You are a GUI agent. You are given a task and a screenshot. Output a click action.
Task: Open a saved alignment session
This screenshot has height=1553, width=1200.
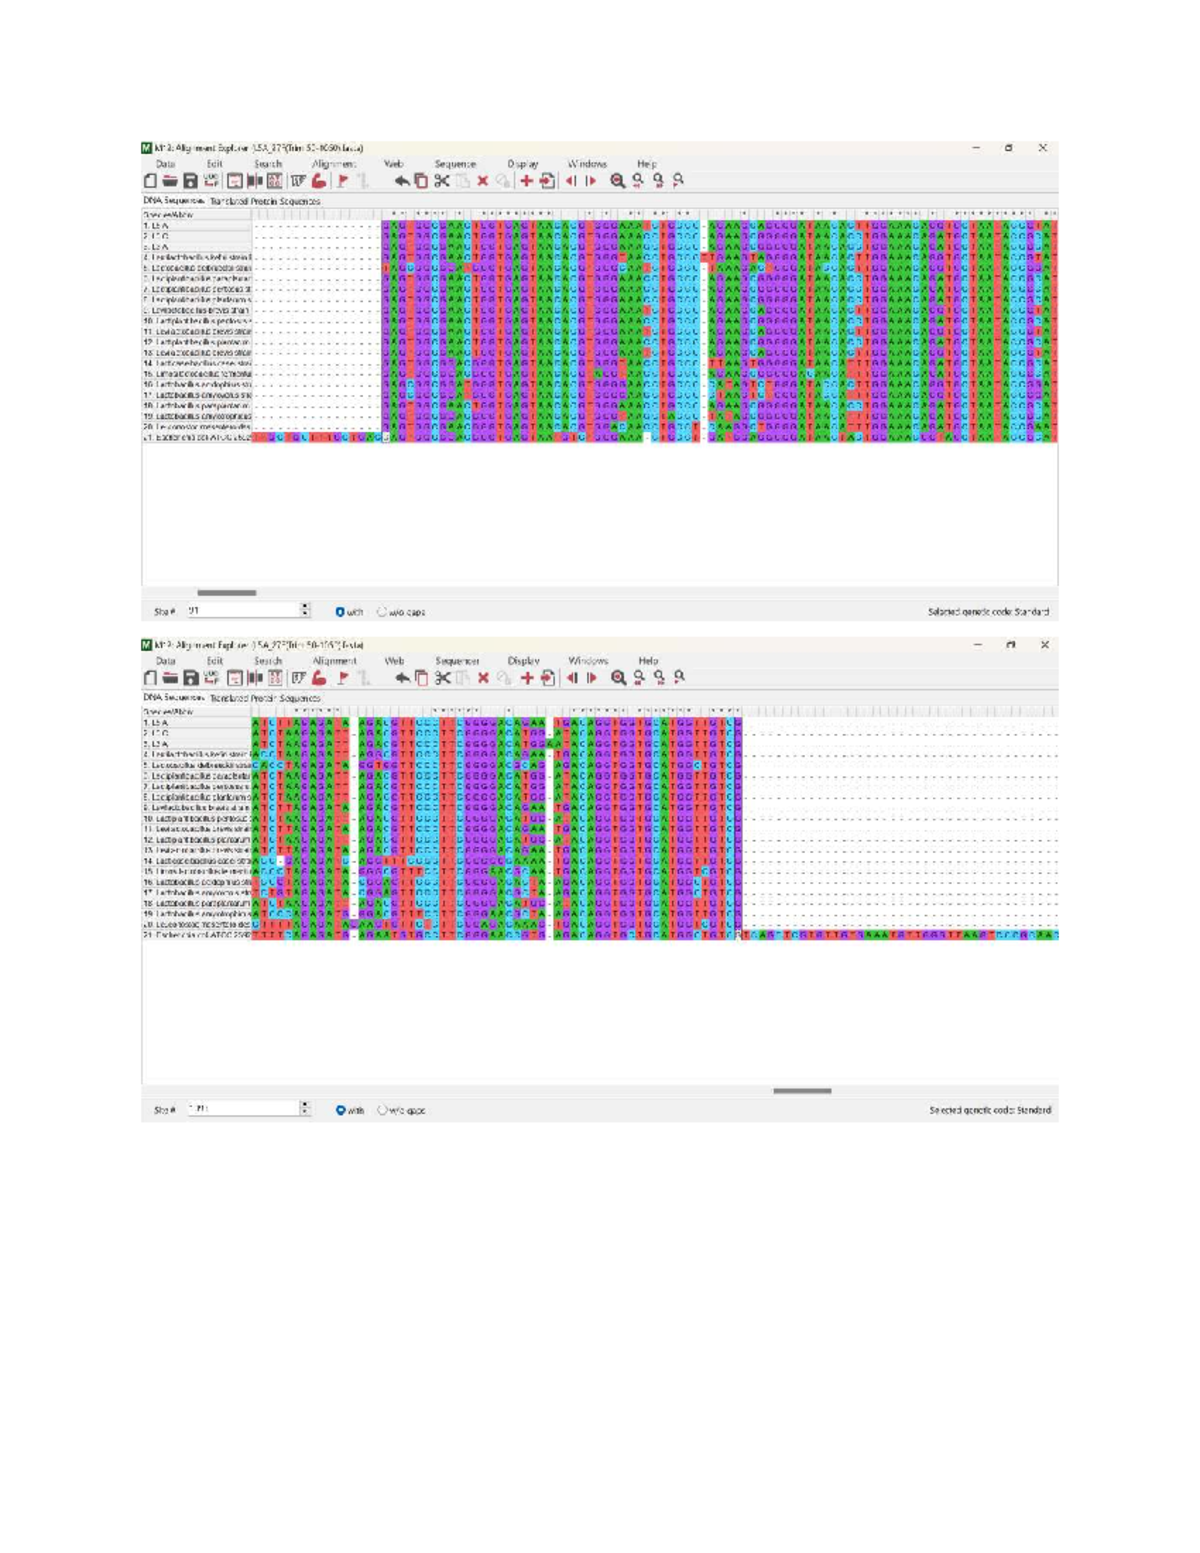[x=171, y=181]
